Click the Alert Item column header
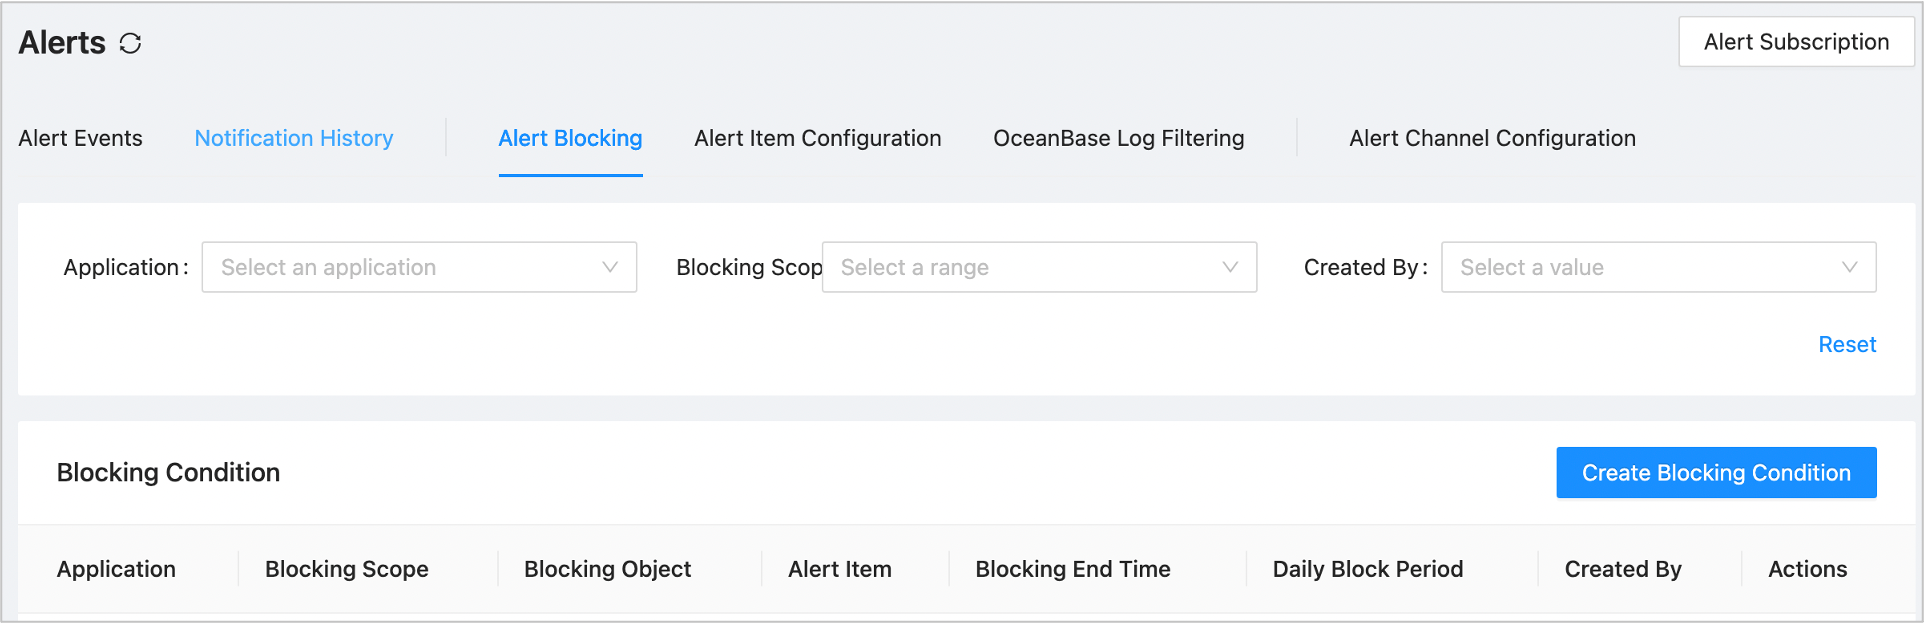 point(840,569)
